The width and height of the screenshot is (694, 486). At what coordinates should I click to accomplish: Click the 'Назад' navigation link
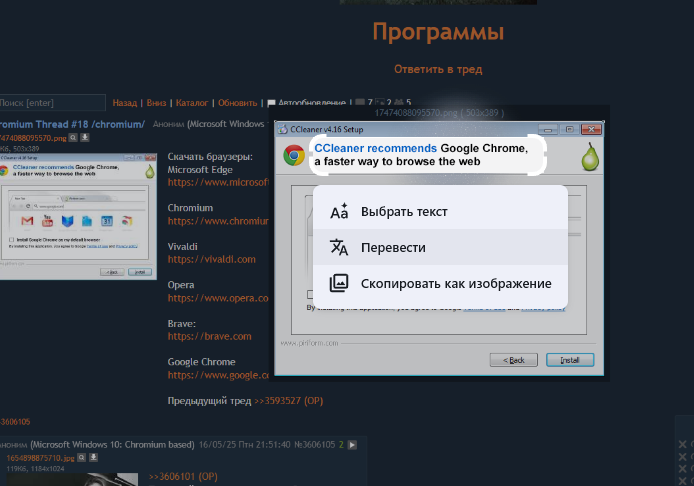tap(124, 103)
